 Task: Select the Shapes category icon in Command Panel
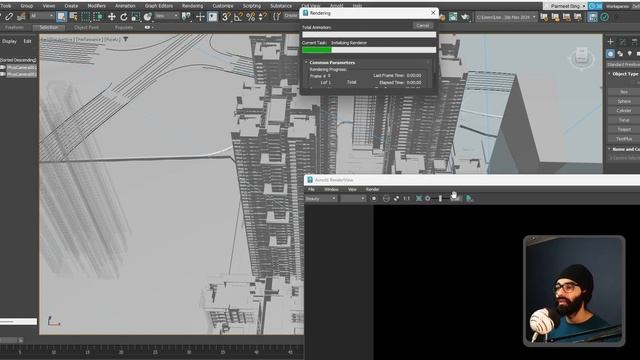(x=620, y=53)
